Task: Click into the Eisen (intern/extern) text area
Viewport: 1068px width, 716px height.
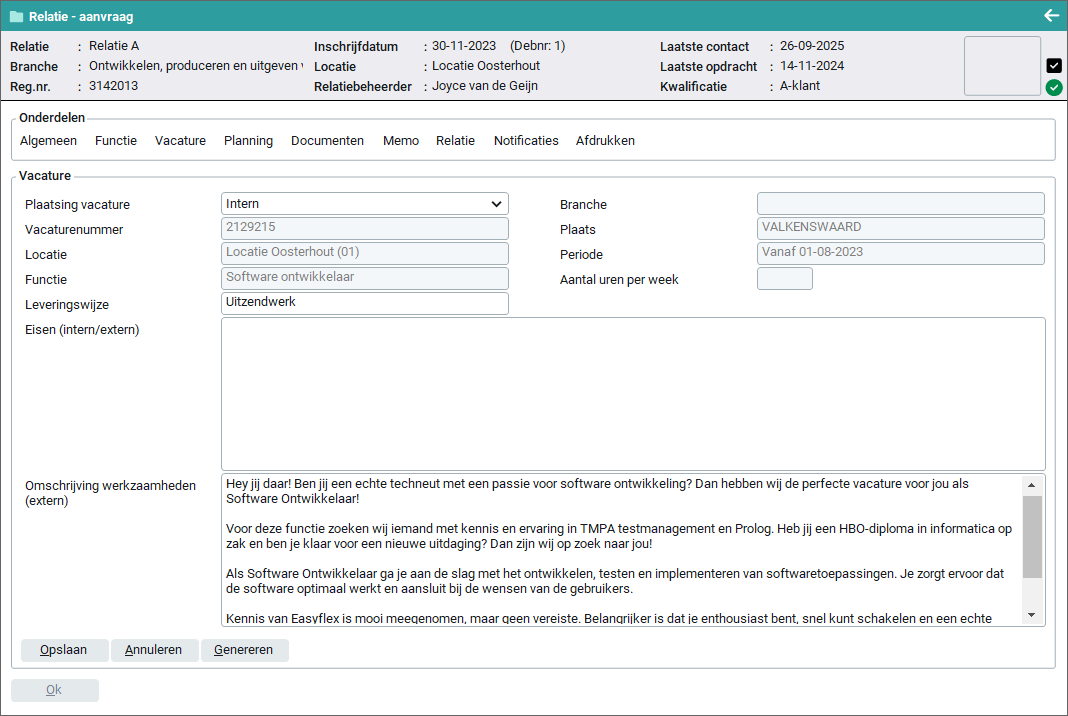Action: pyautogui.click(x=632, y=393)
